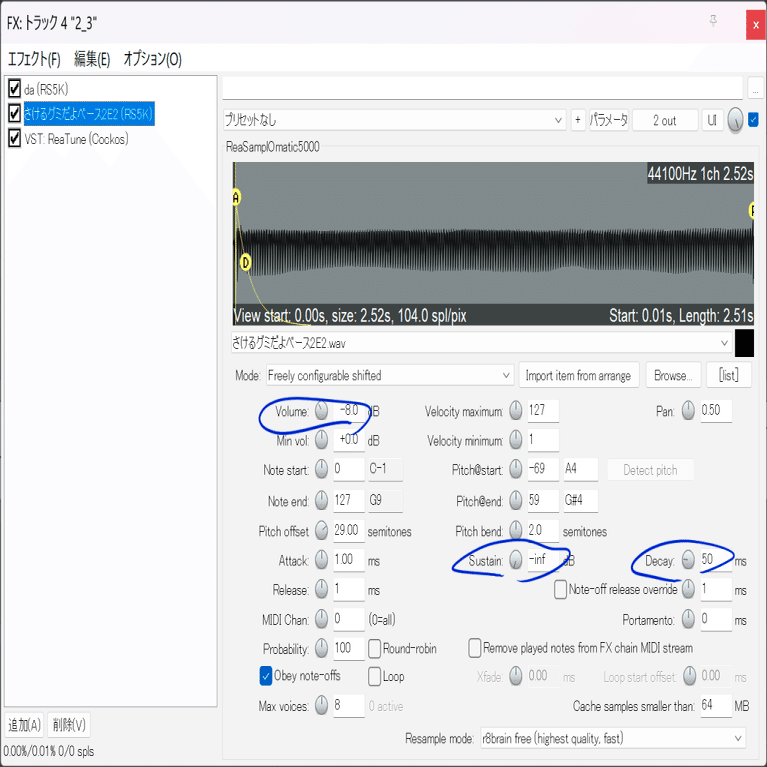The image size is (767, 767).
Task: Open the 編集(E) menu
Action: coord(92,59)
